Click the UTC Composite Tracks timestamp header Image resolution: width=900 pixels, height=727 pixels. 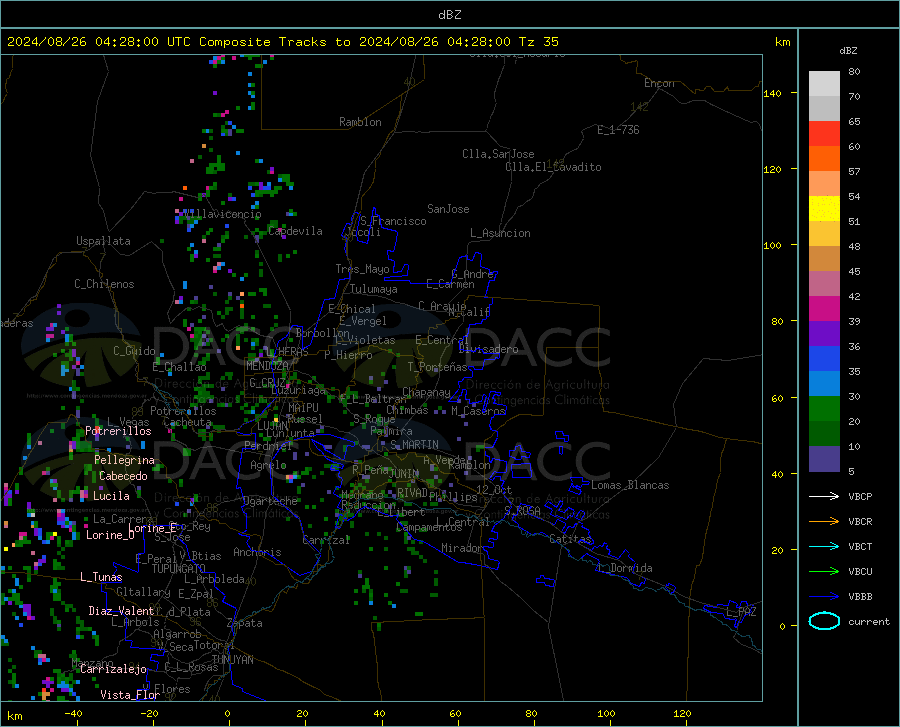click(282, 42)
